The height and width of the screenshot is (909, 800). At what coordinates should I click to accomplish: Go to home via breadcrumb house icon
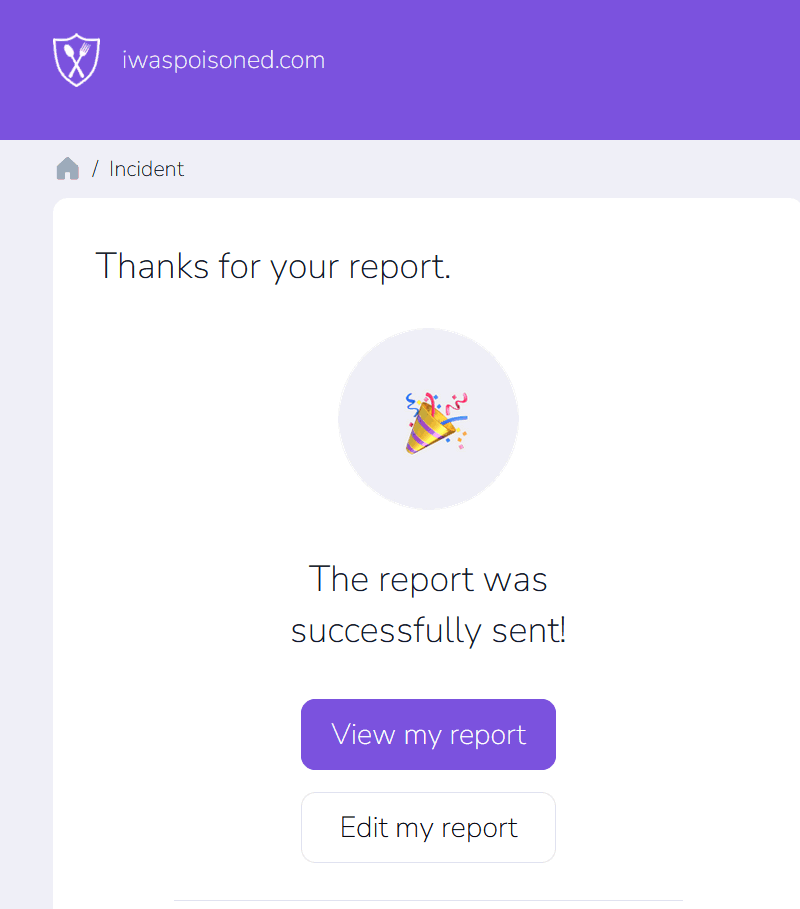click(68, 169)
